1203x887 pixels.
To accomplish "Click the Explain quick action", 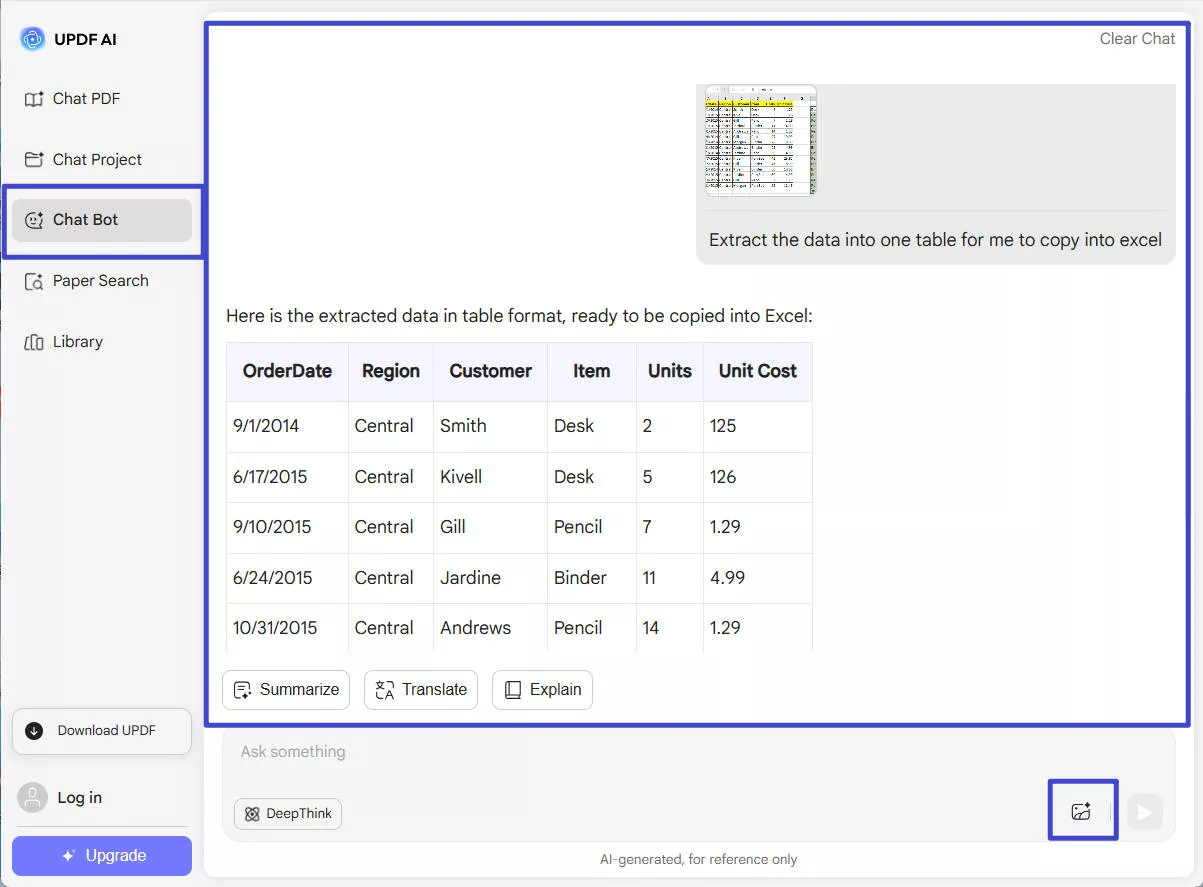I will click(x=542, y=689).
